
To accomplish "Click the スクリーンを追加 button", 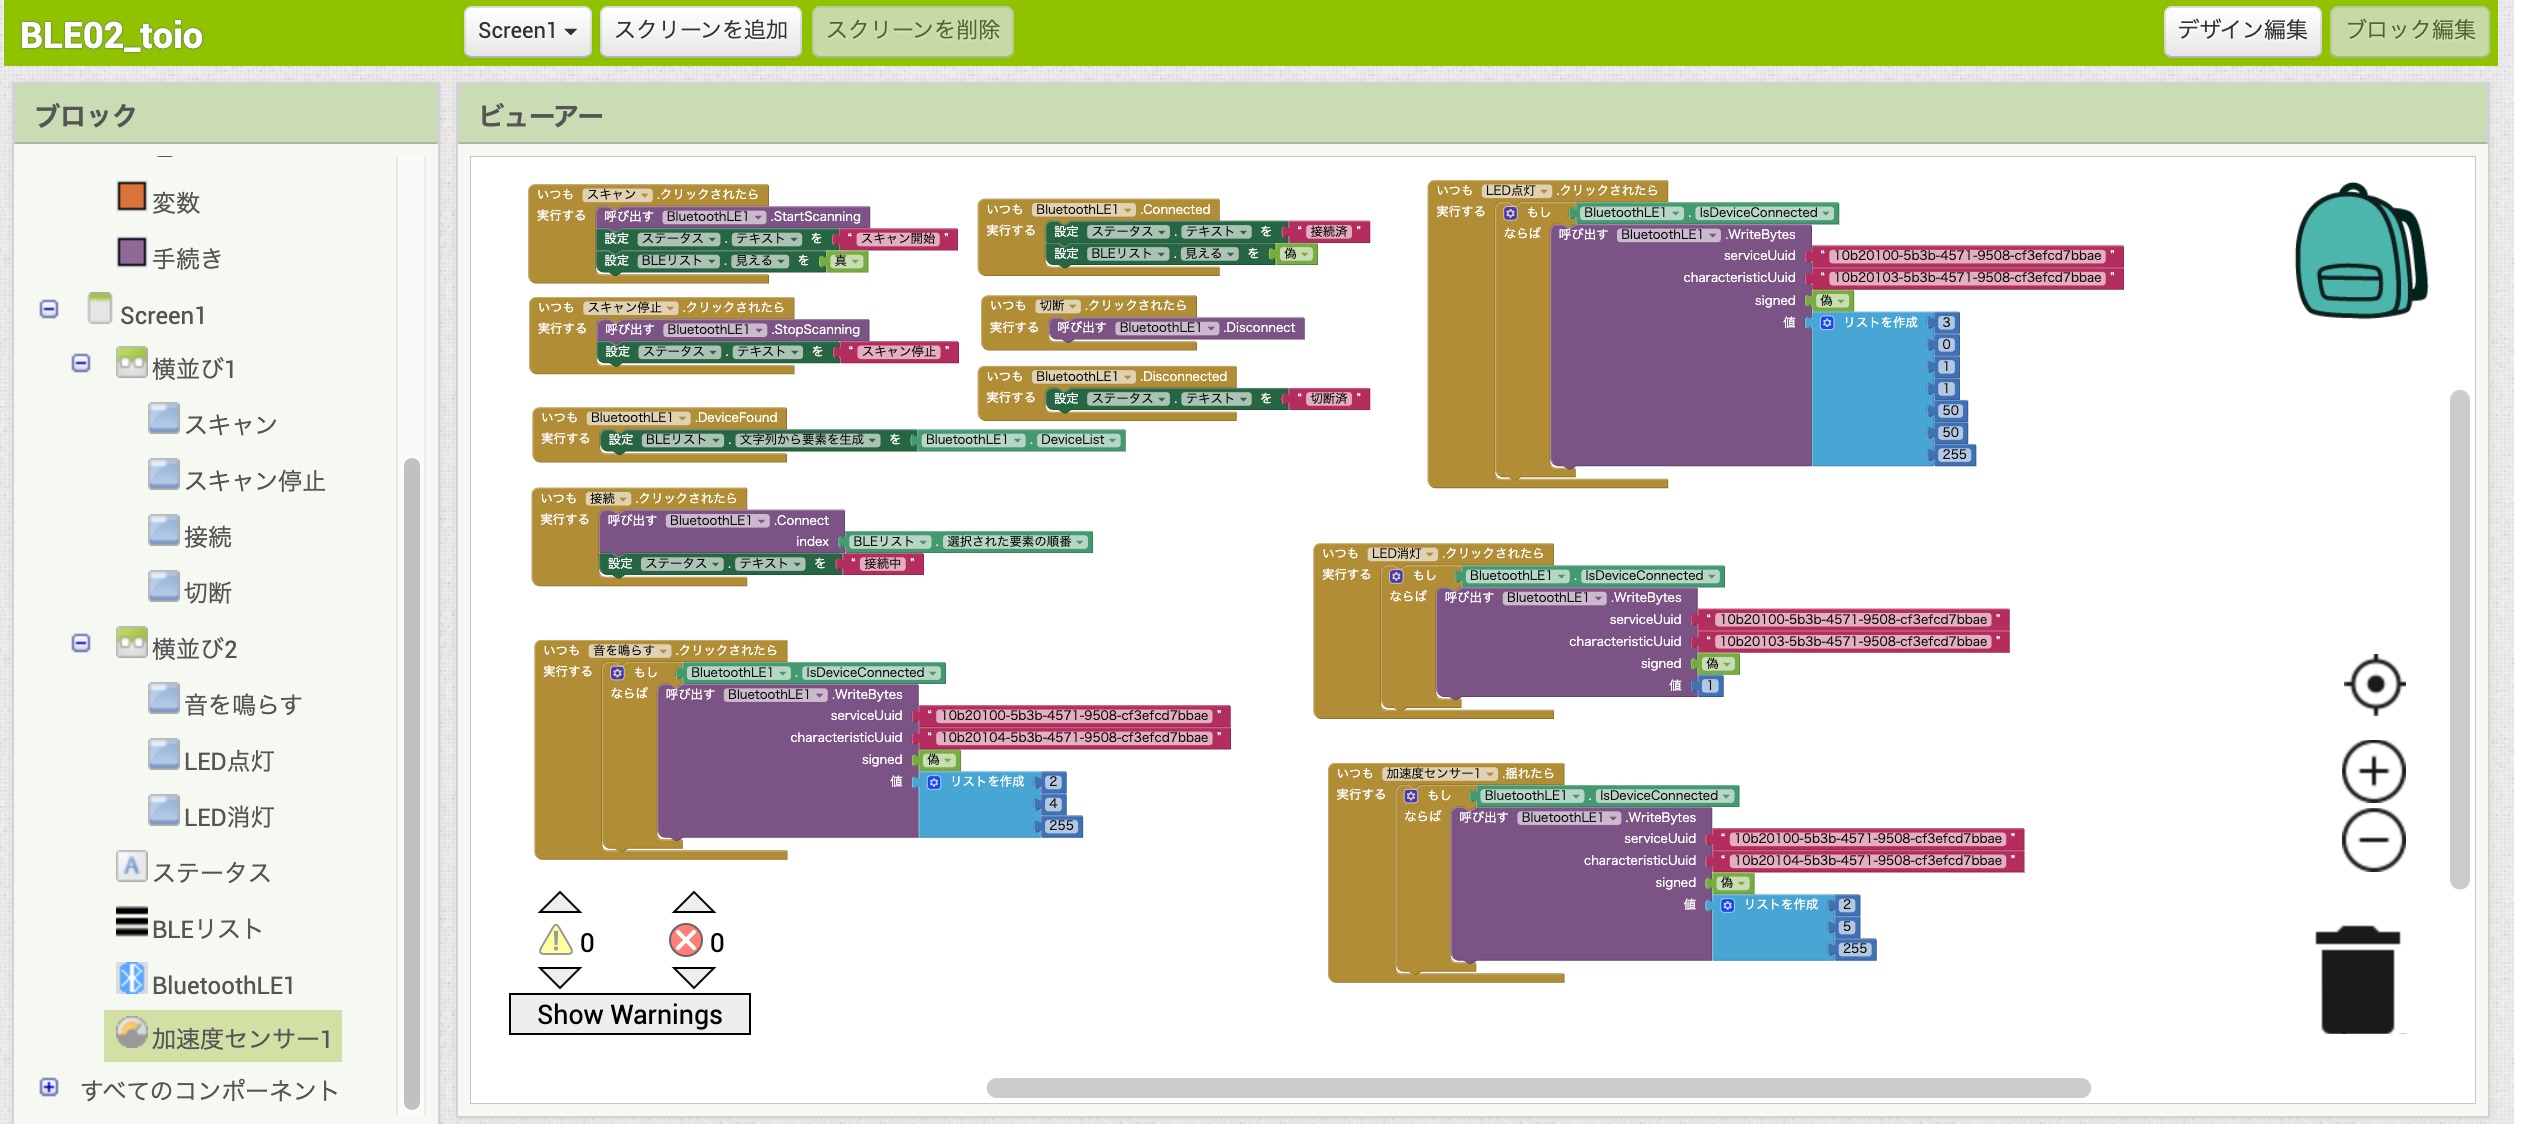I will point(701,31).
